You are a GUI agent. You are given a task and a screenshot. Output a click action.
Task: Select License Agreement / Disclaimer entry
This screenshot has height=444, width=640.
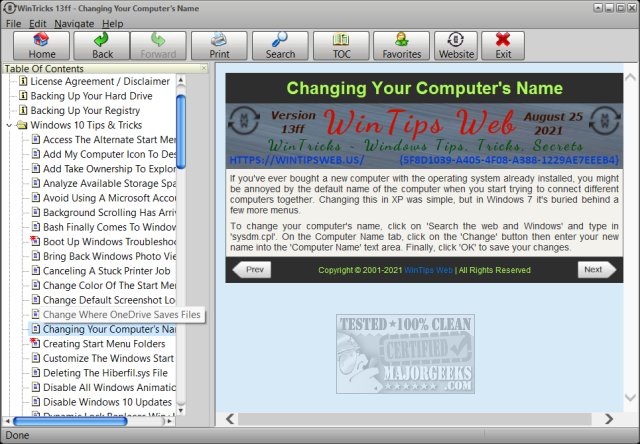click(100, 81)
